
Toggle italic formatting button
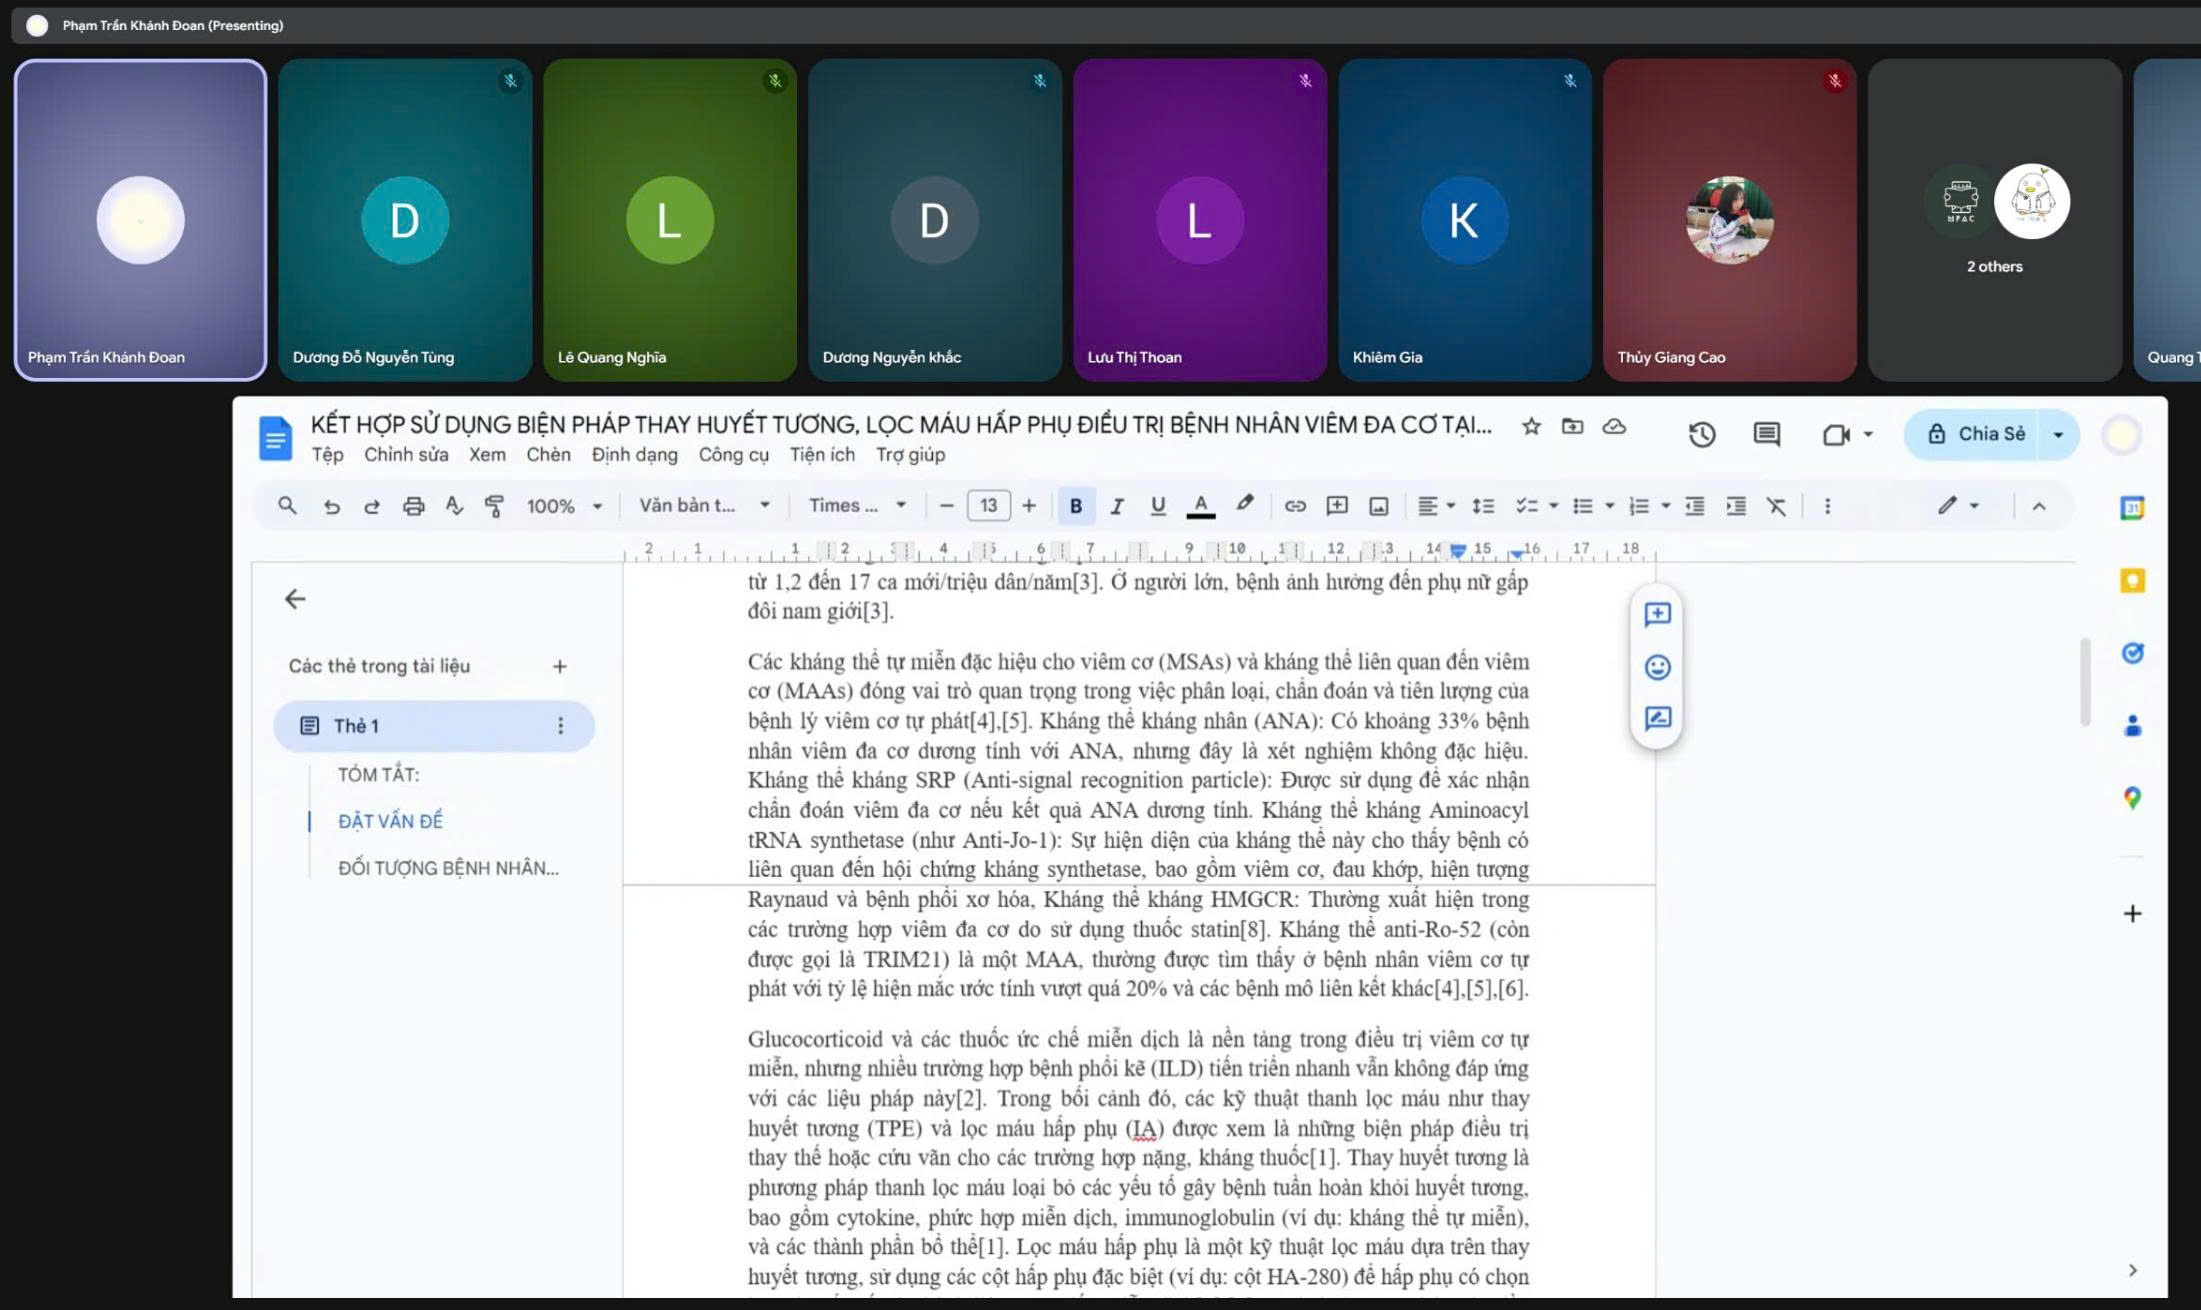click(x=1117, y=506)
